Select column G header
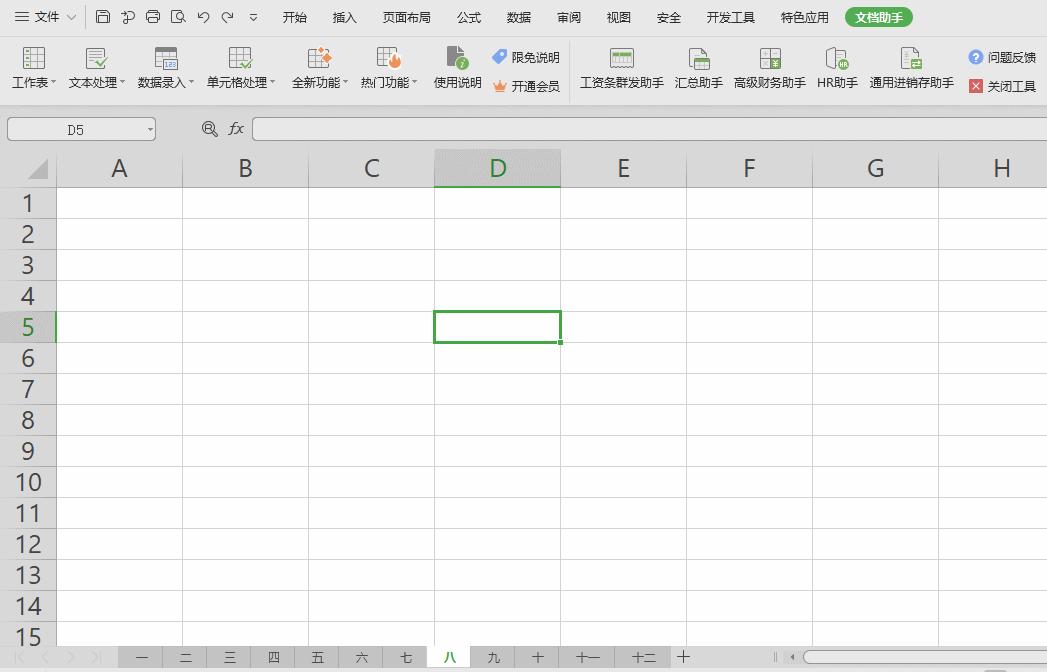Screen dimensions: 1047x672 (x=875, y=168)
